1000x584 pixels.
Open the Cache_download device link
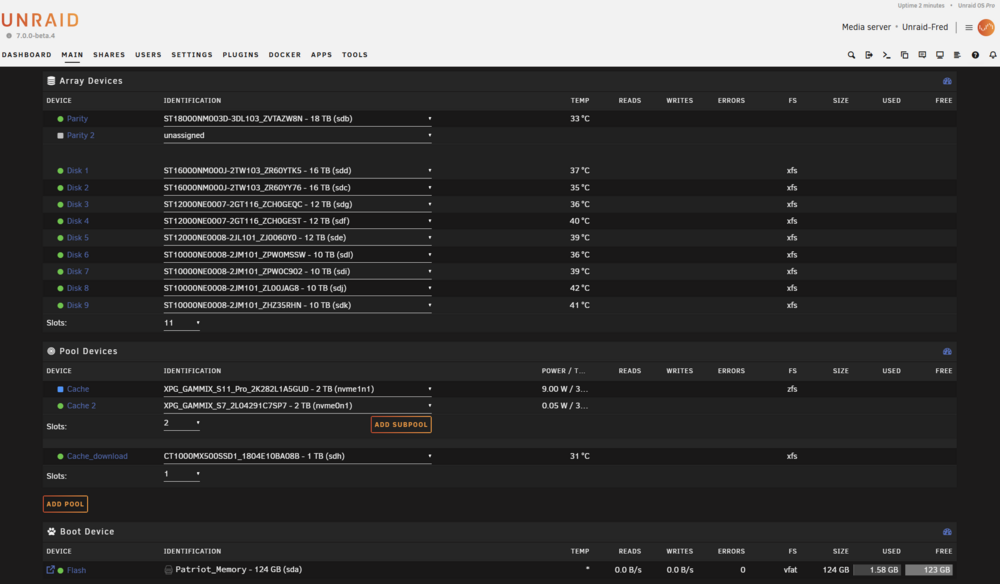[97, 456]
